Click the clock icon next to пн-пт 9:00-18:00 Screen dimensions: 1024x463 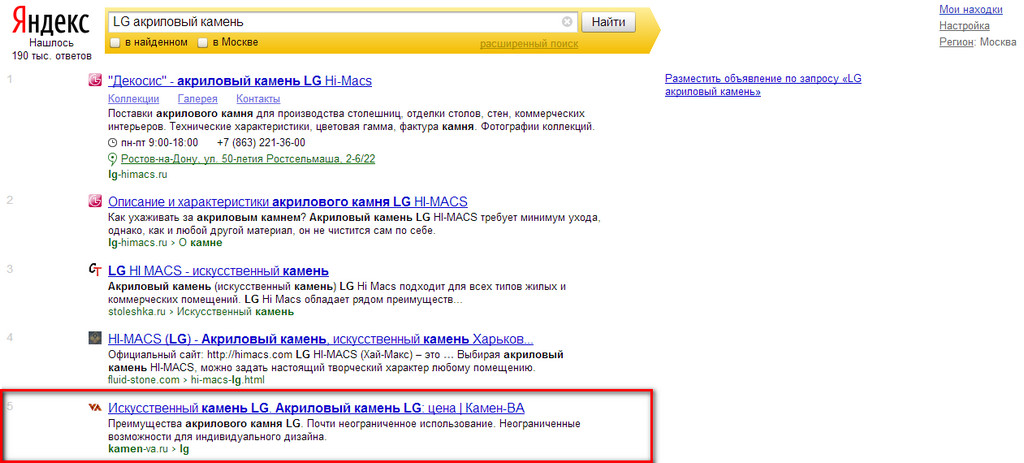point(112,143)
